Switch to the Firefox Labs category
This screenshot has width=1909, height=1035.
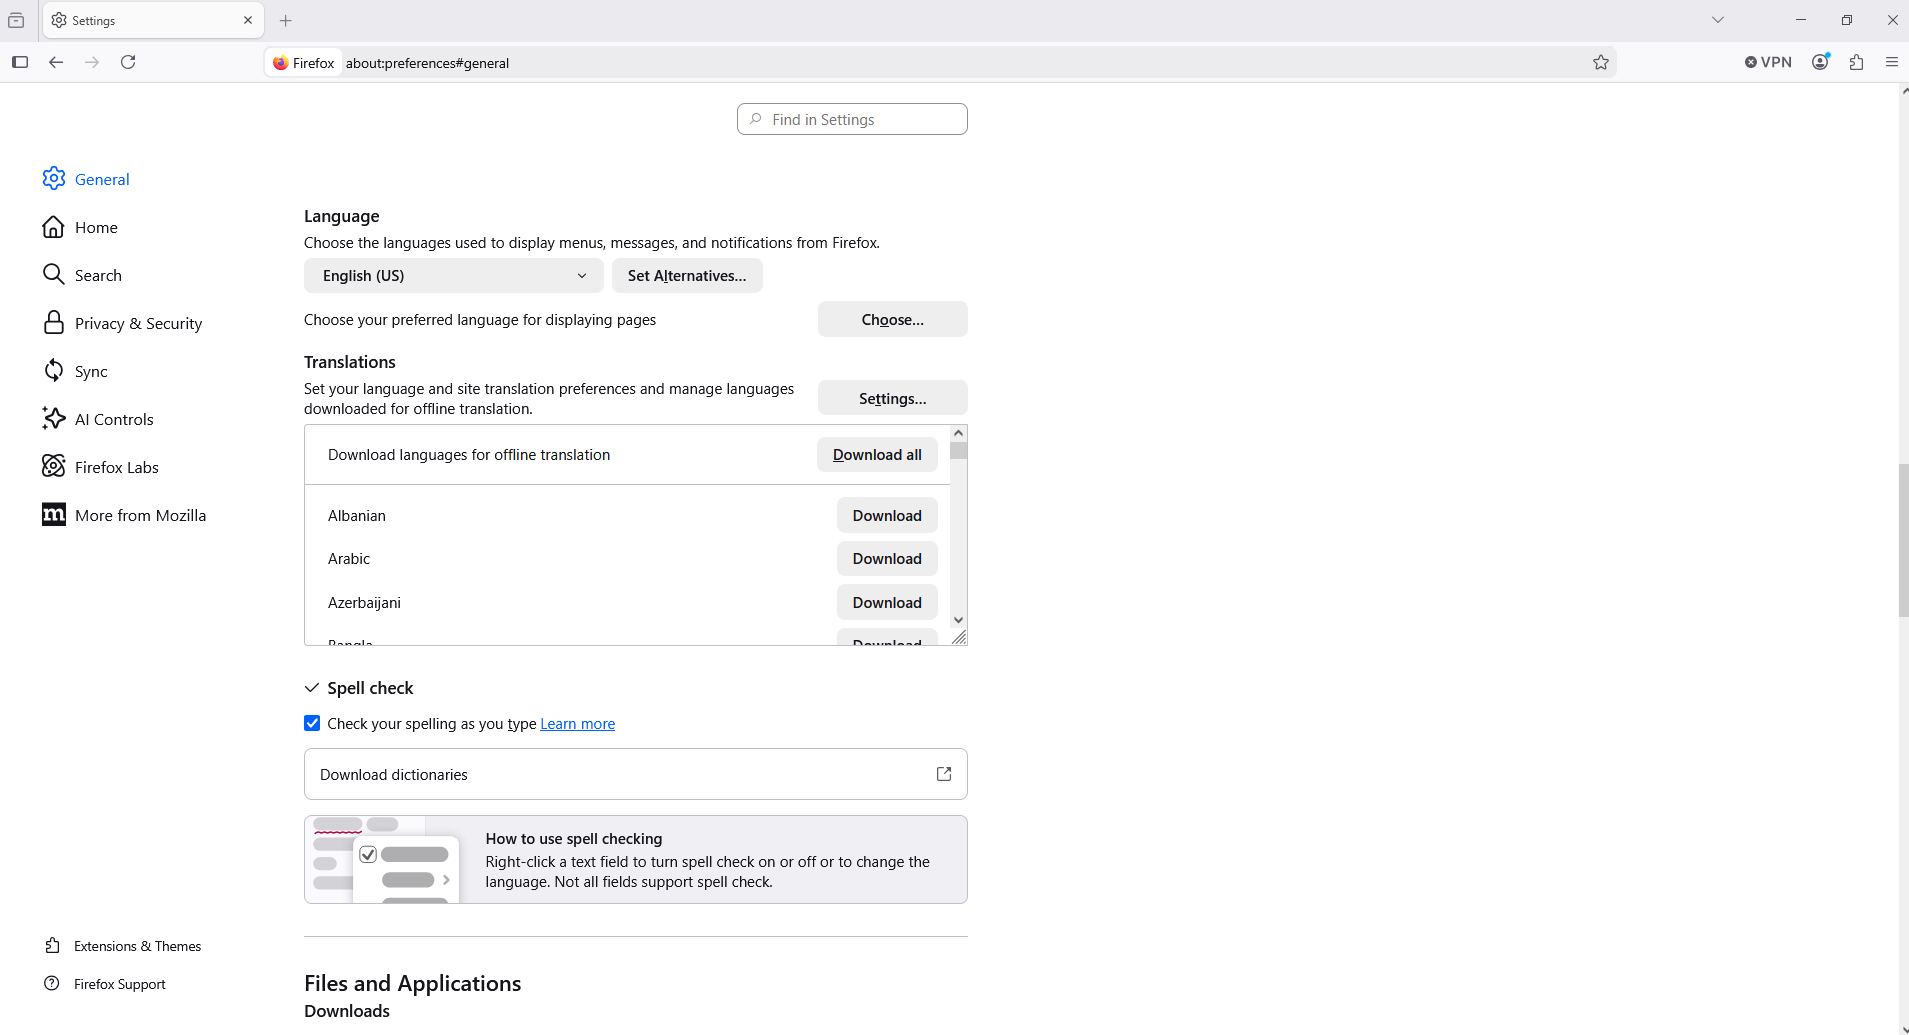point(116,467)
